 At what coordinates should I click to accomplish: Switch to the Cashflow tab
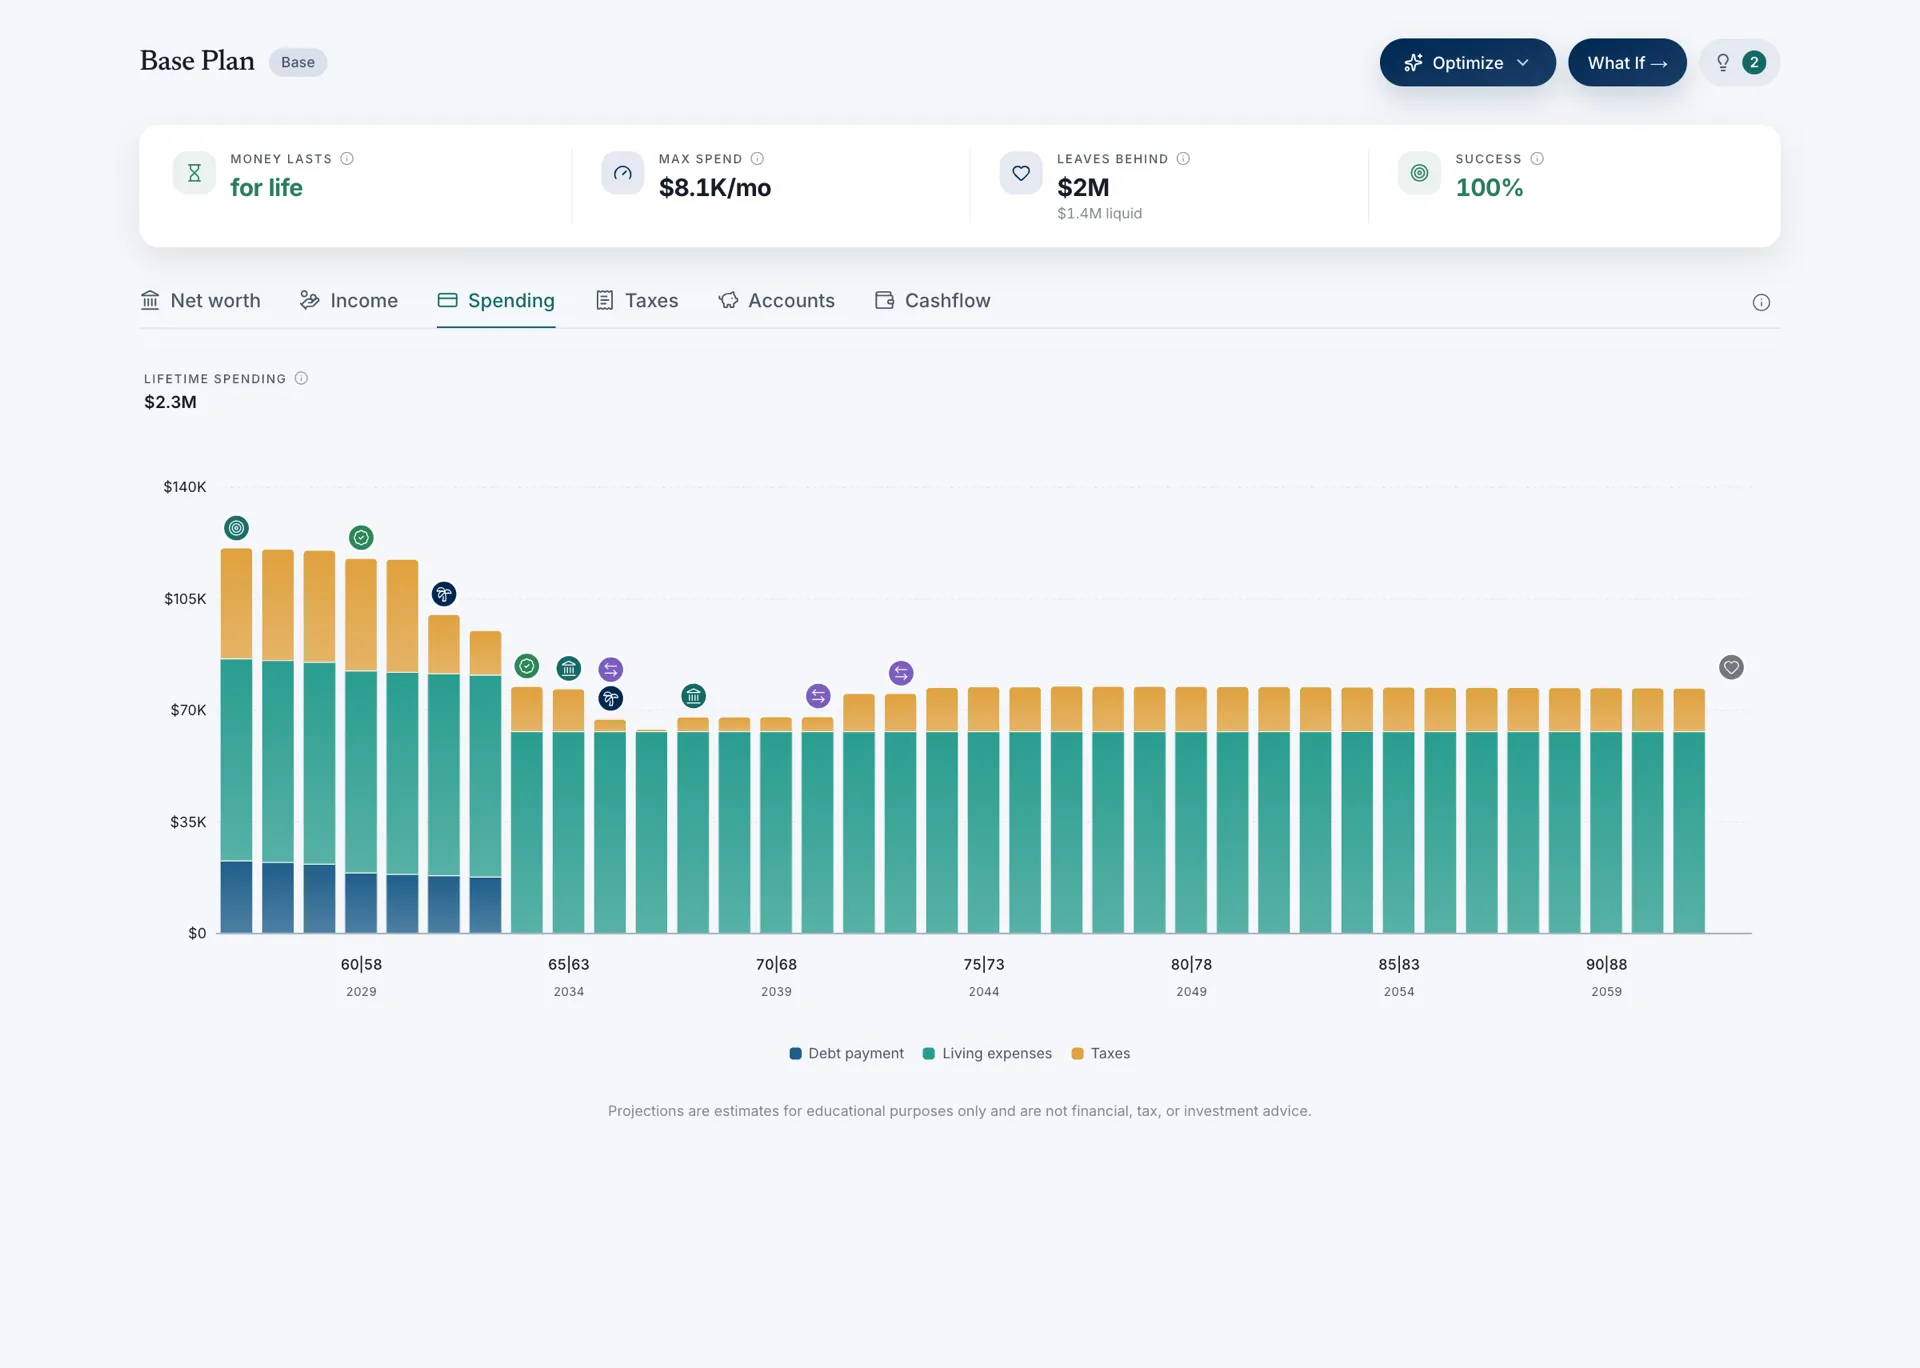tap(933, 300)
